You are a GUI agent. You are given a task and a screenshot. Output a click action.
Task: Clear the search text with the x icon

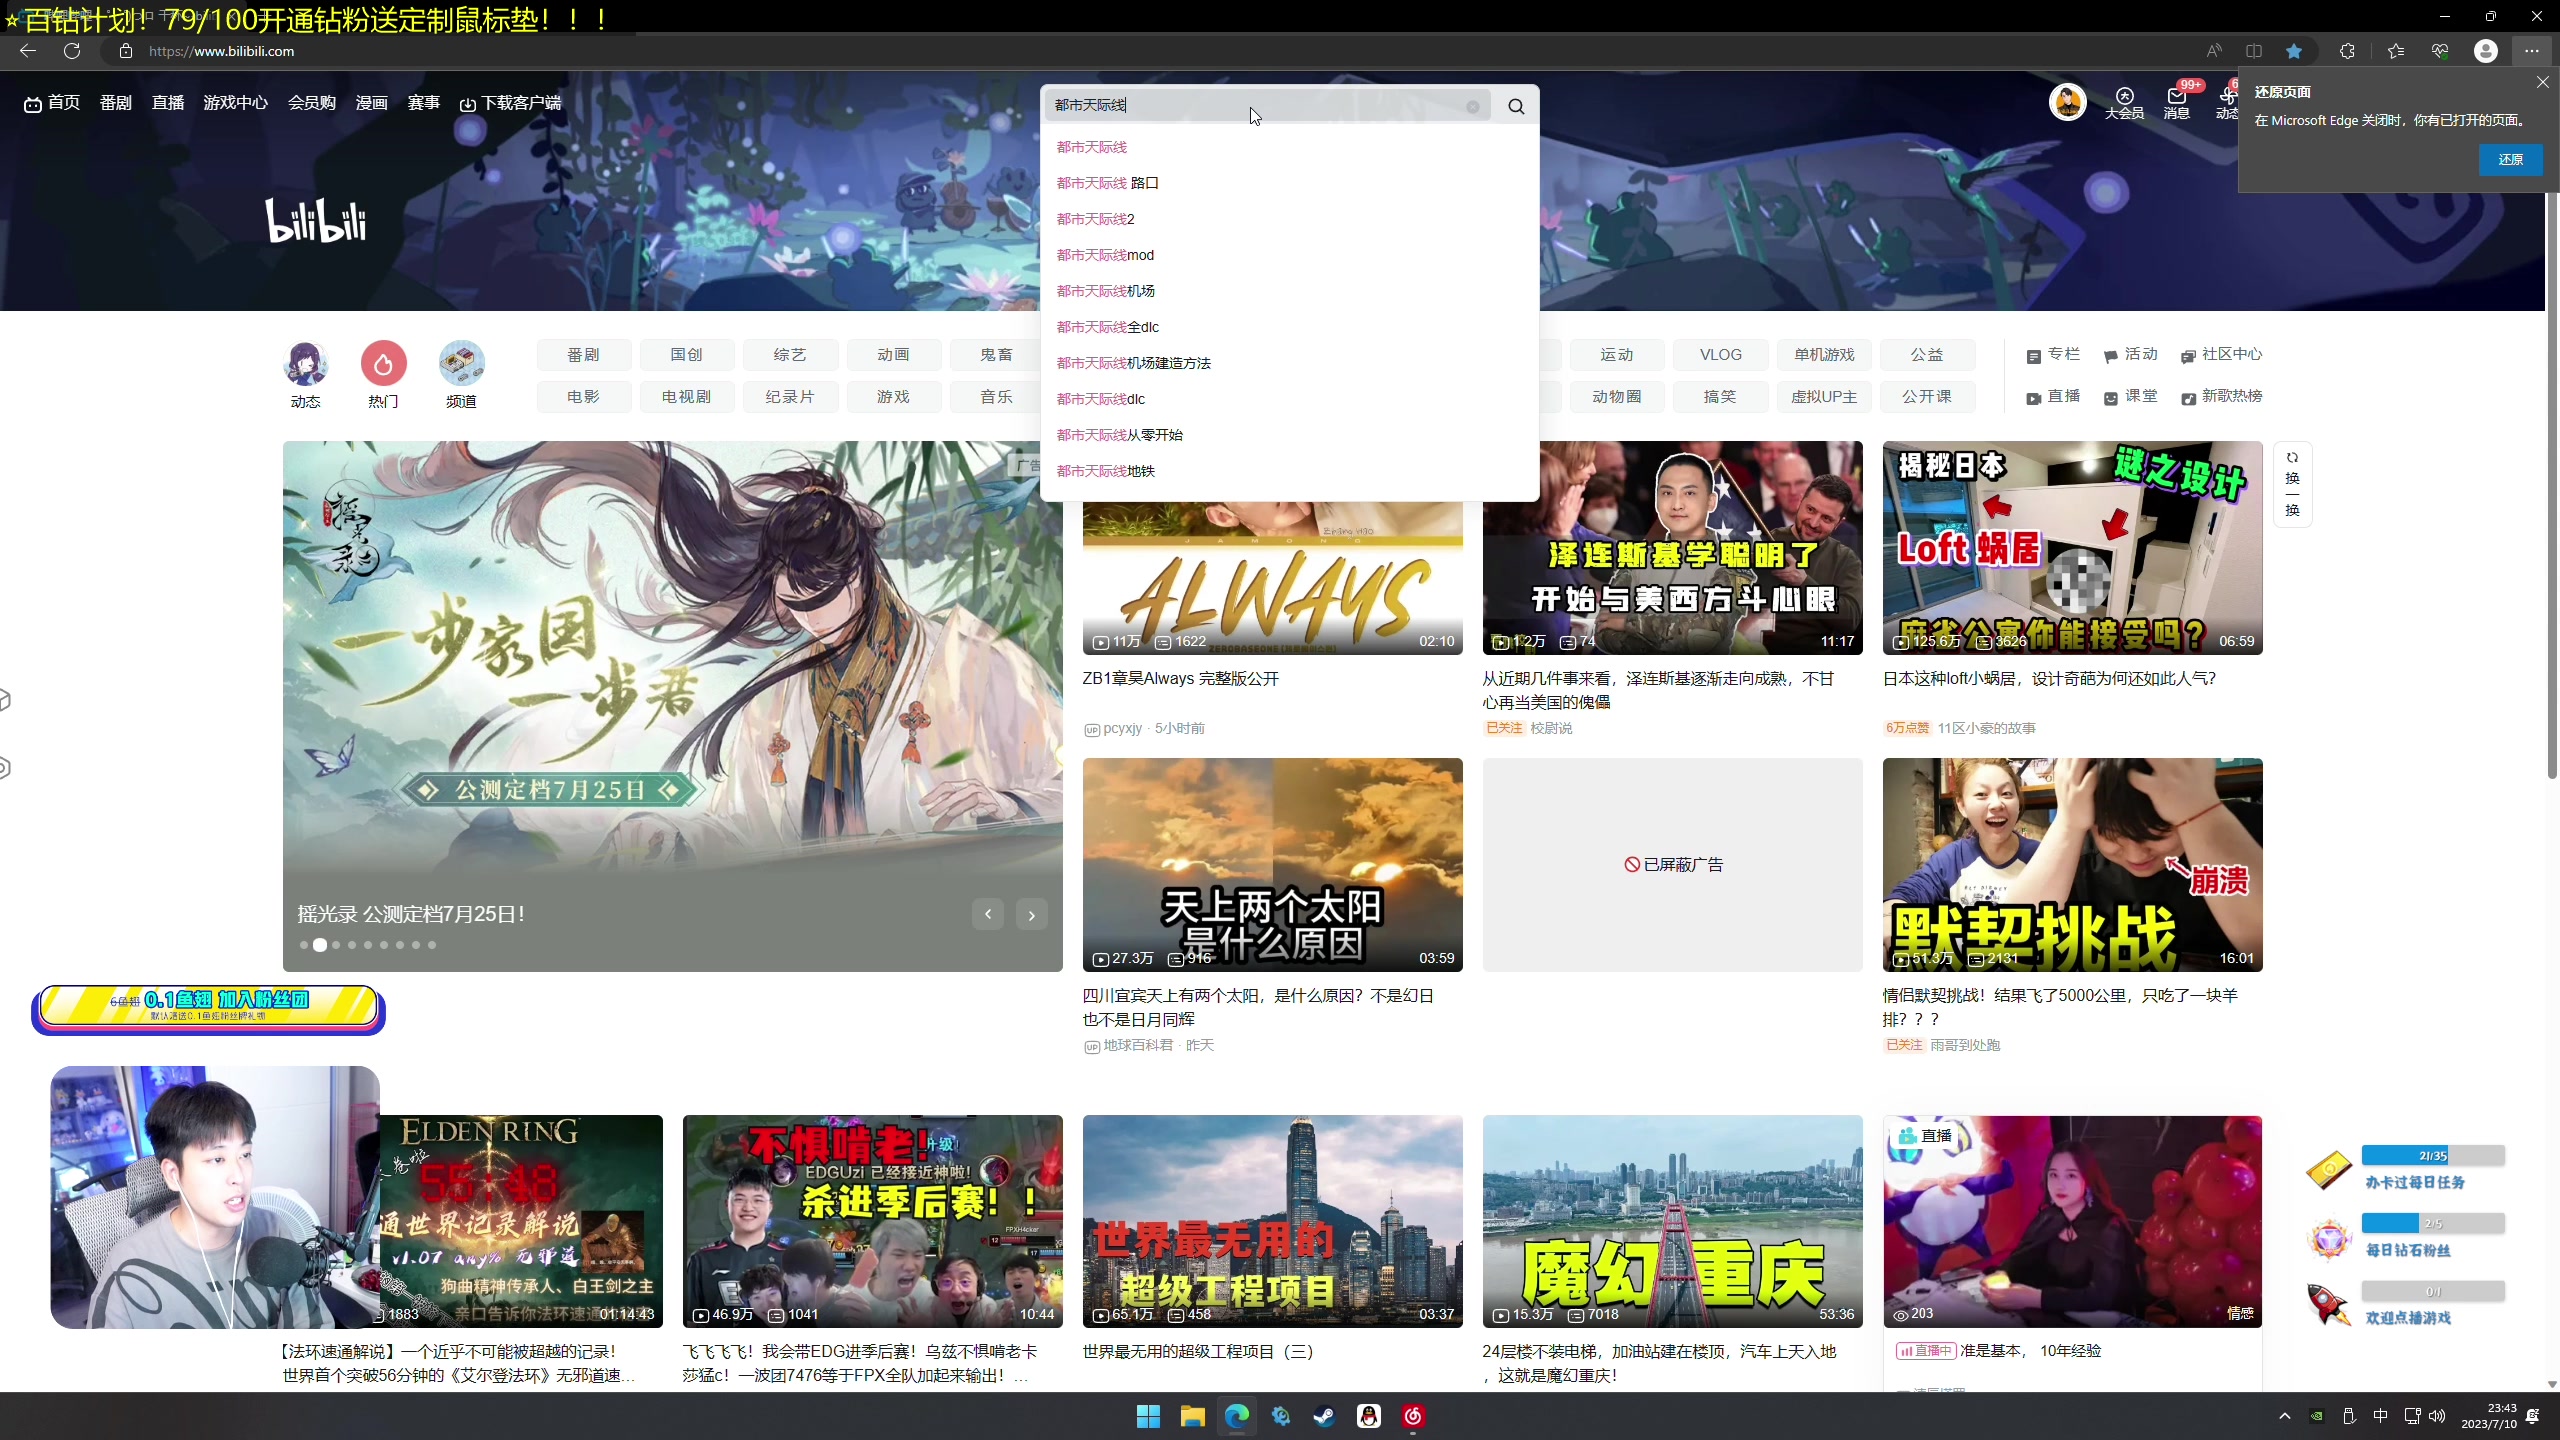[x=1473, y=106]
